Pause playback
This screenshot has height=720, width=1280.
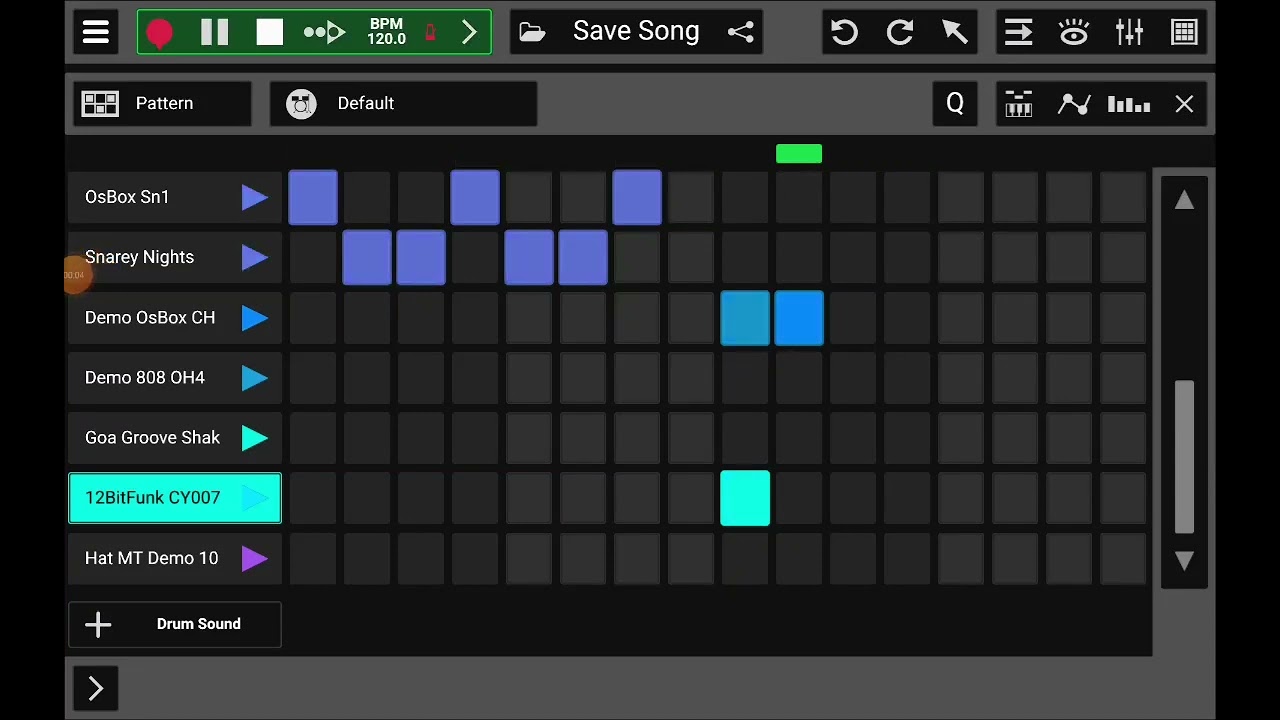(x=214, y=32)
